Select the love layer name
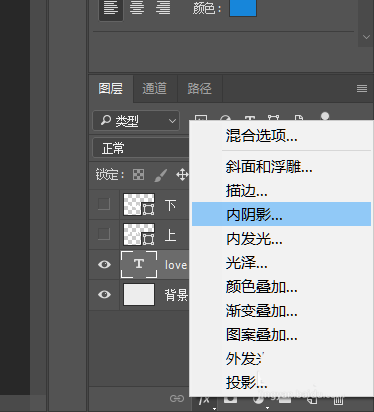 point(176,265)
